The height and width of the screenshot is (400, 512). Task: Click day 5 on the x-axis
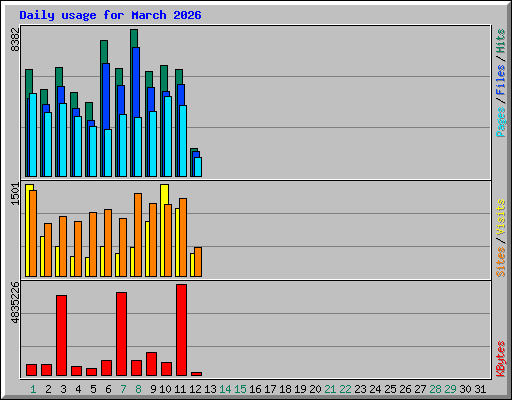pyautogui.click(x=93, y=389)
